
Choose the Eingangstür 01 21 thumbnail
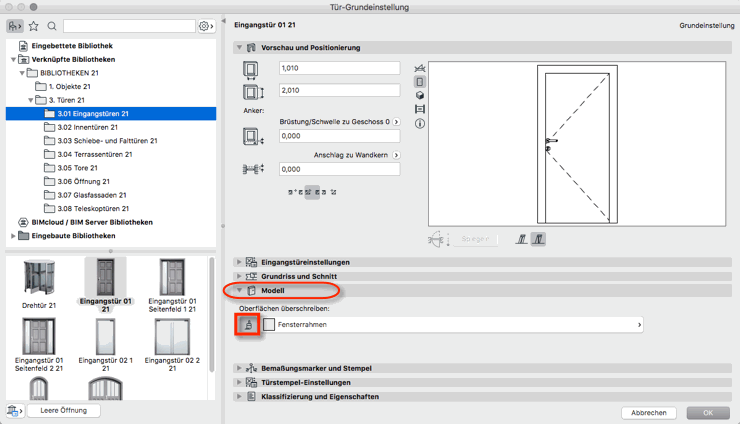tap(105, 285)
